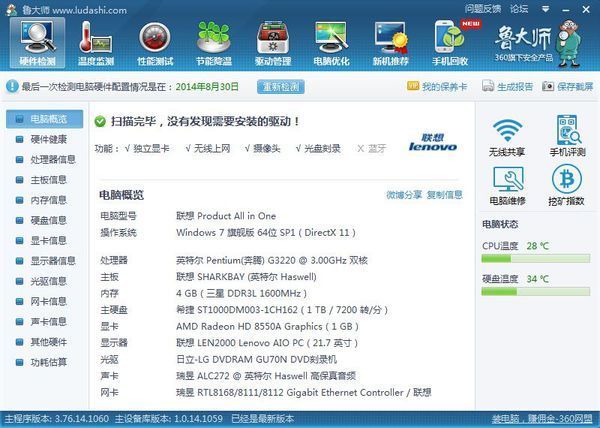Select 处理器信息 in the left sidebar
This screenshot has width=600, height=428.
tap(52, 159)
